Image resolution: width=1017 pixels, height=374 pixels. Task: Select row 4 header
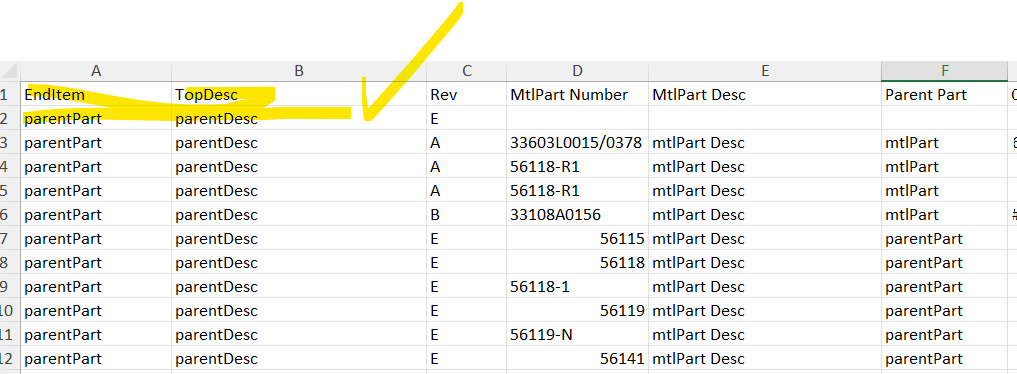tap(10, 167)
